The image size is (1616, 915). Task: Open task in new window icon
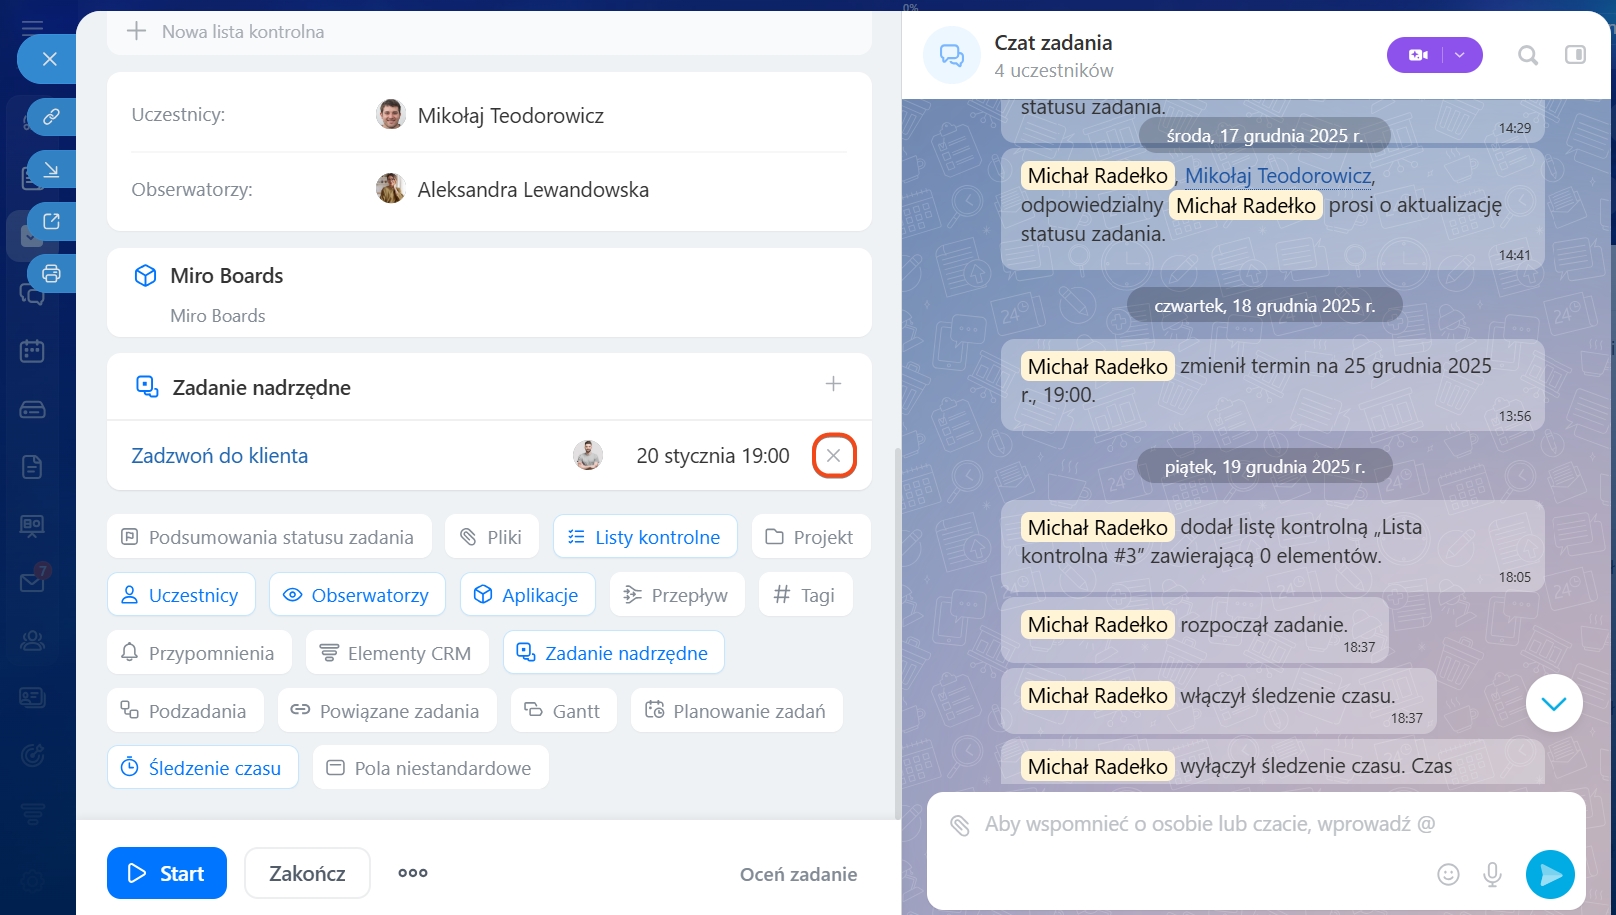tap(51, 221)
